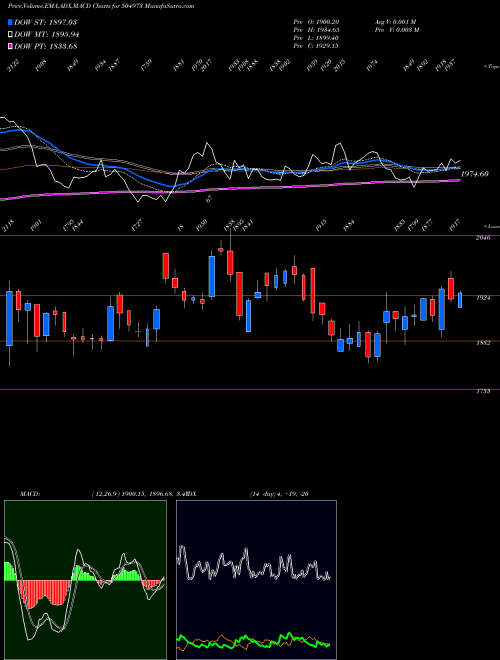500x660 pixels.
Task: Click the large red MACD histogram area
Action: point(42,593)
